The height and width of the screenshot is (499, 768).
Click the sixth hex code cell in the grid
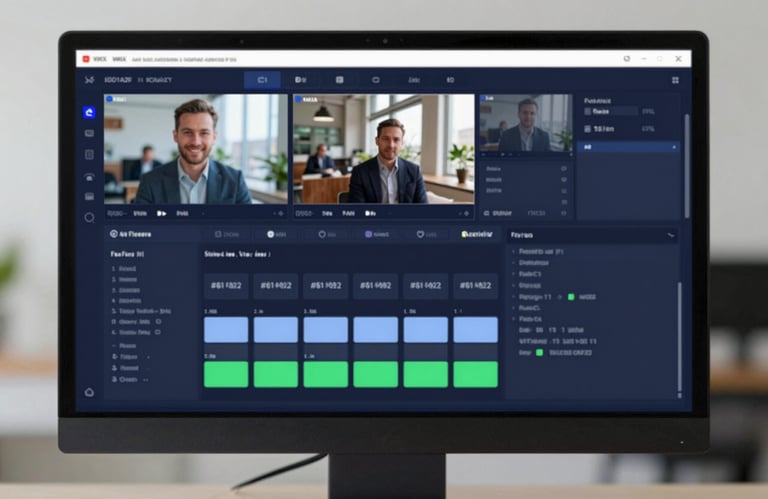point(476,285)
